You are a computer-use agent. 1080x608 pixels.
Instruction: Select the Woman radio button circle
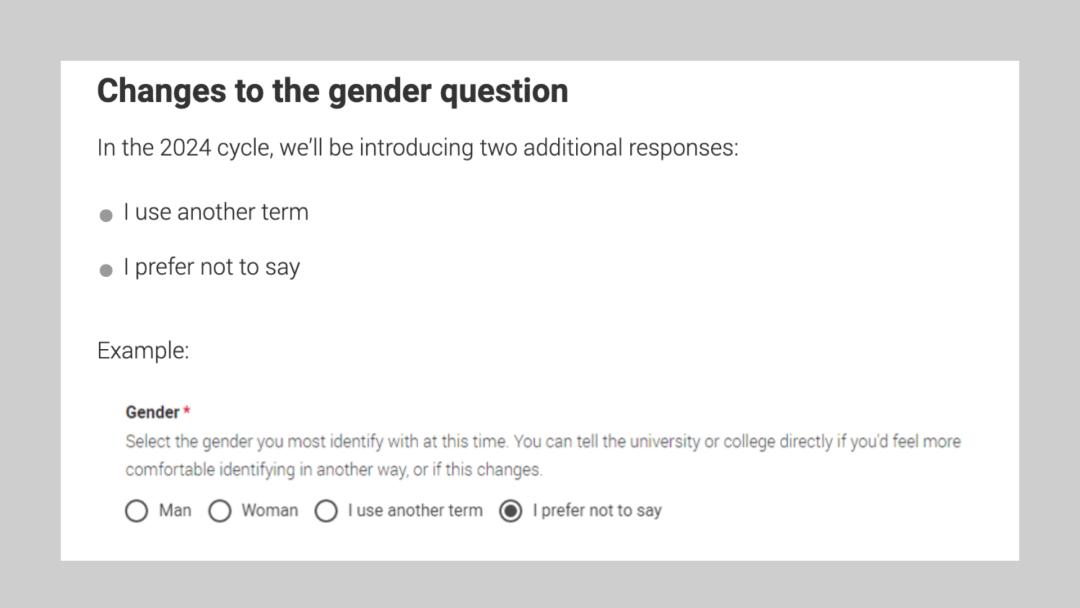(x=220, y=511)
